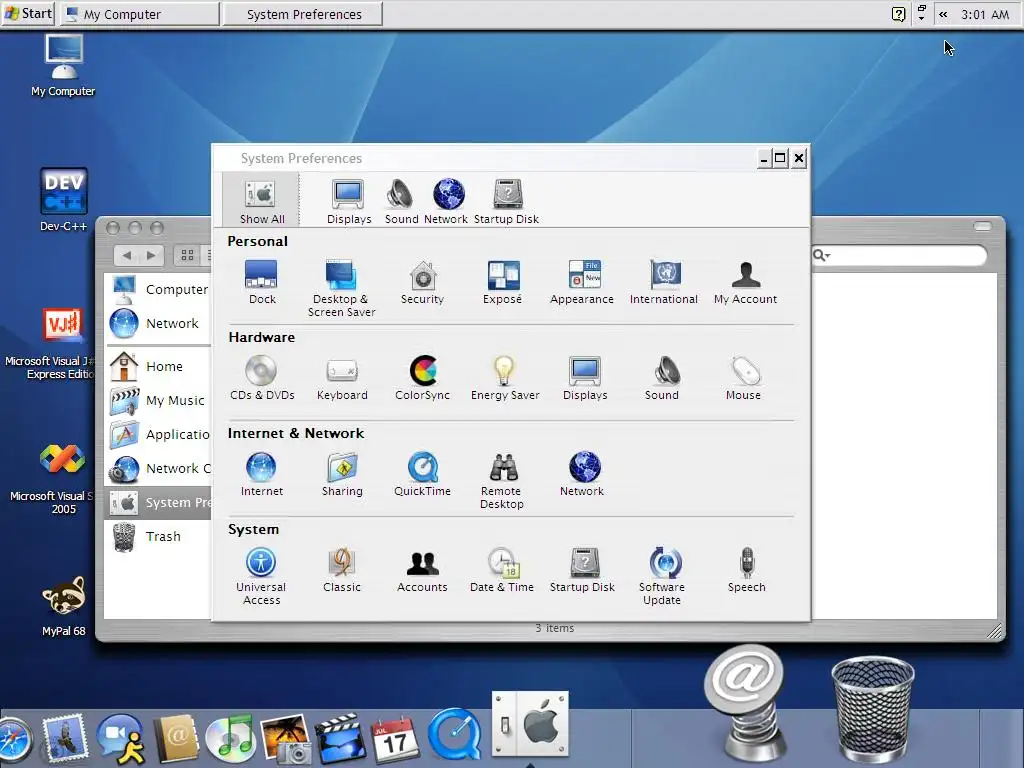Switch to My Computer taskbar button

140,14
